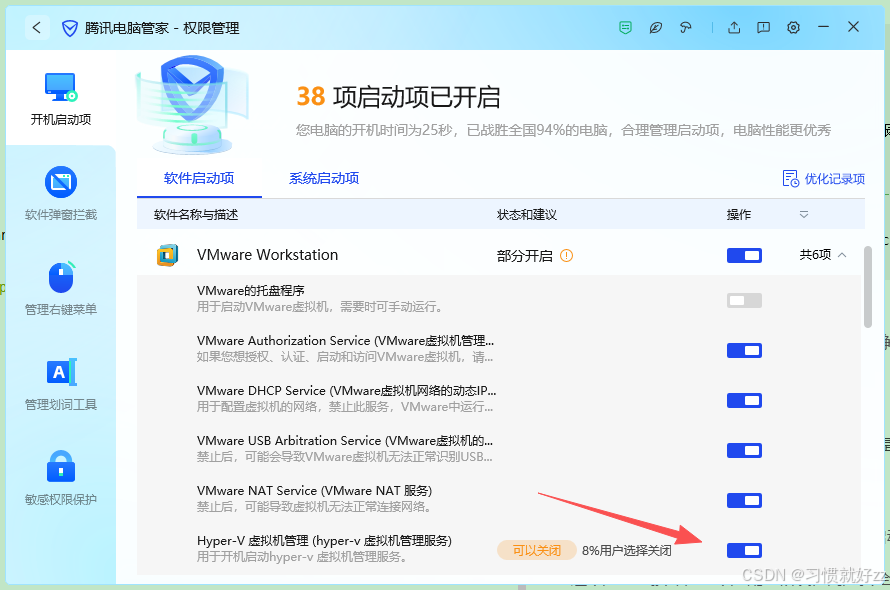
Task: Disable the Hyper-V 虚拟机管理 startup toggle
Action: point(744,550)
